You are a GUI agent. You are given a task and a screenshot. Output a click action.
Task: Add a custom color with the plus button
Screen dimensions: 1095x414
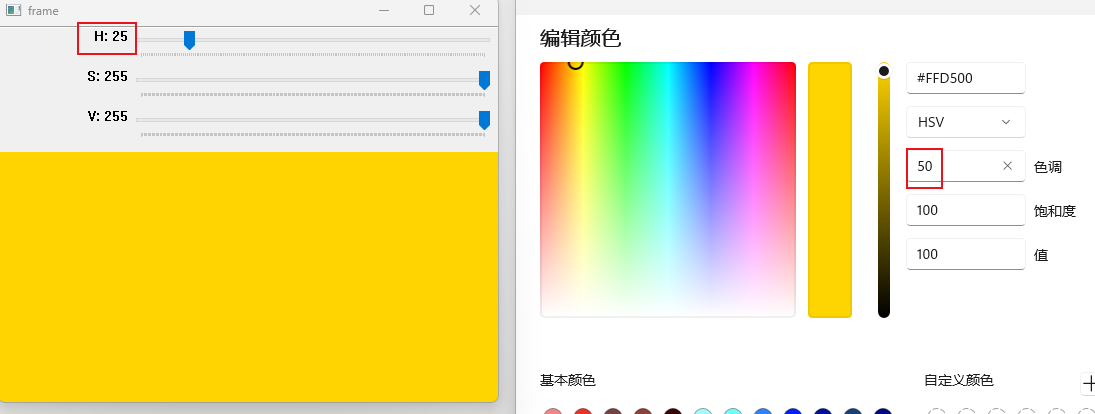[1088, 383]
